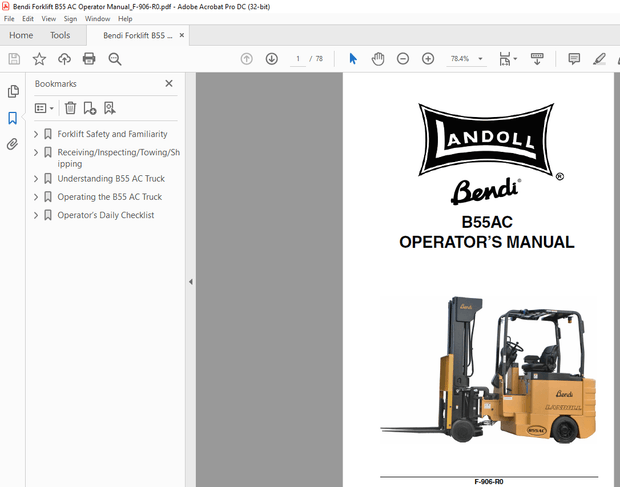Screen dimensions: 620x487
Task: Open the File menu
Action: point(9,19)
